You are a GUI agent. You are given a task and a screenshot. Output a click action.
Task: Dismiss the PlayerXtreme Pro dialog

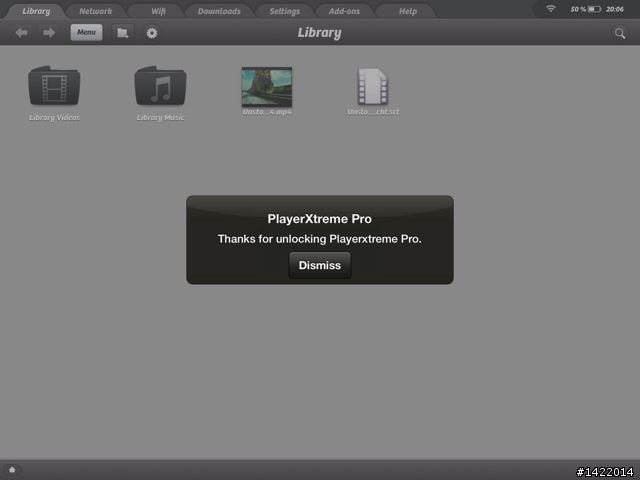pos(320,265)
